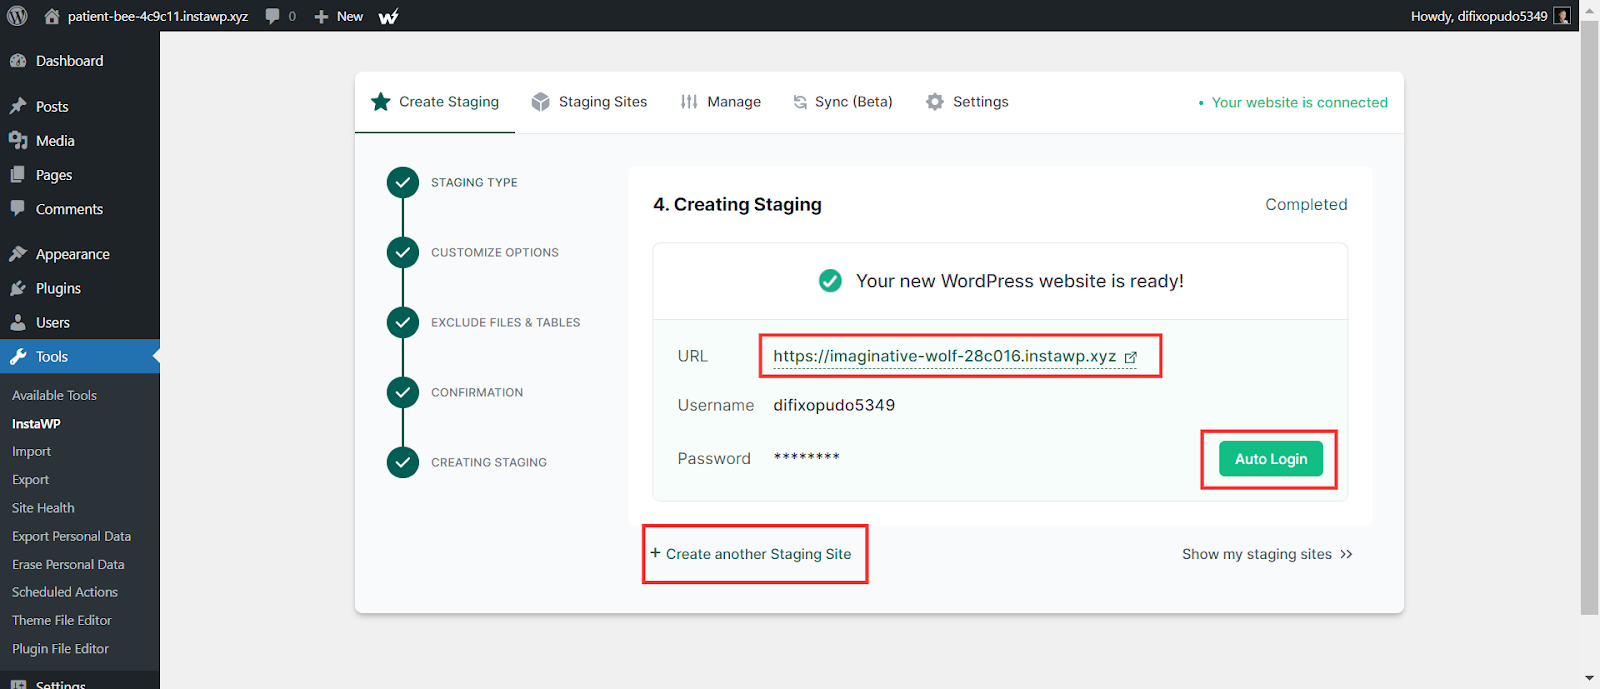Open the Appearance menu item
1600x689 pixels.
point(80,254)
